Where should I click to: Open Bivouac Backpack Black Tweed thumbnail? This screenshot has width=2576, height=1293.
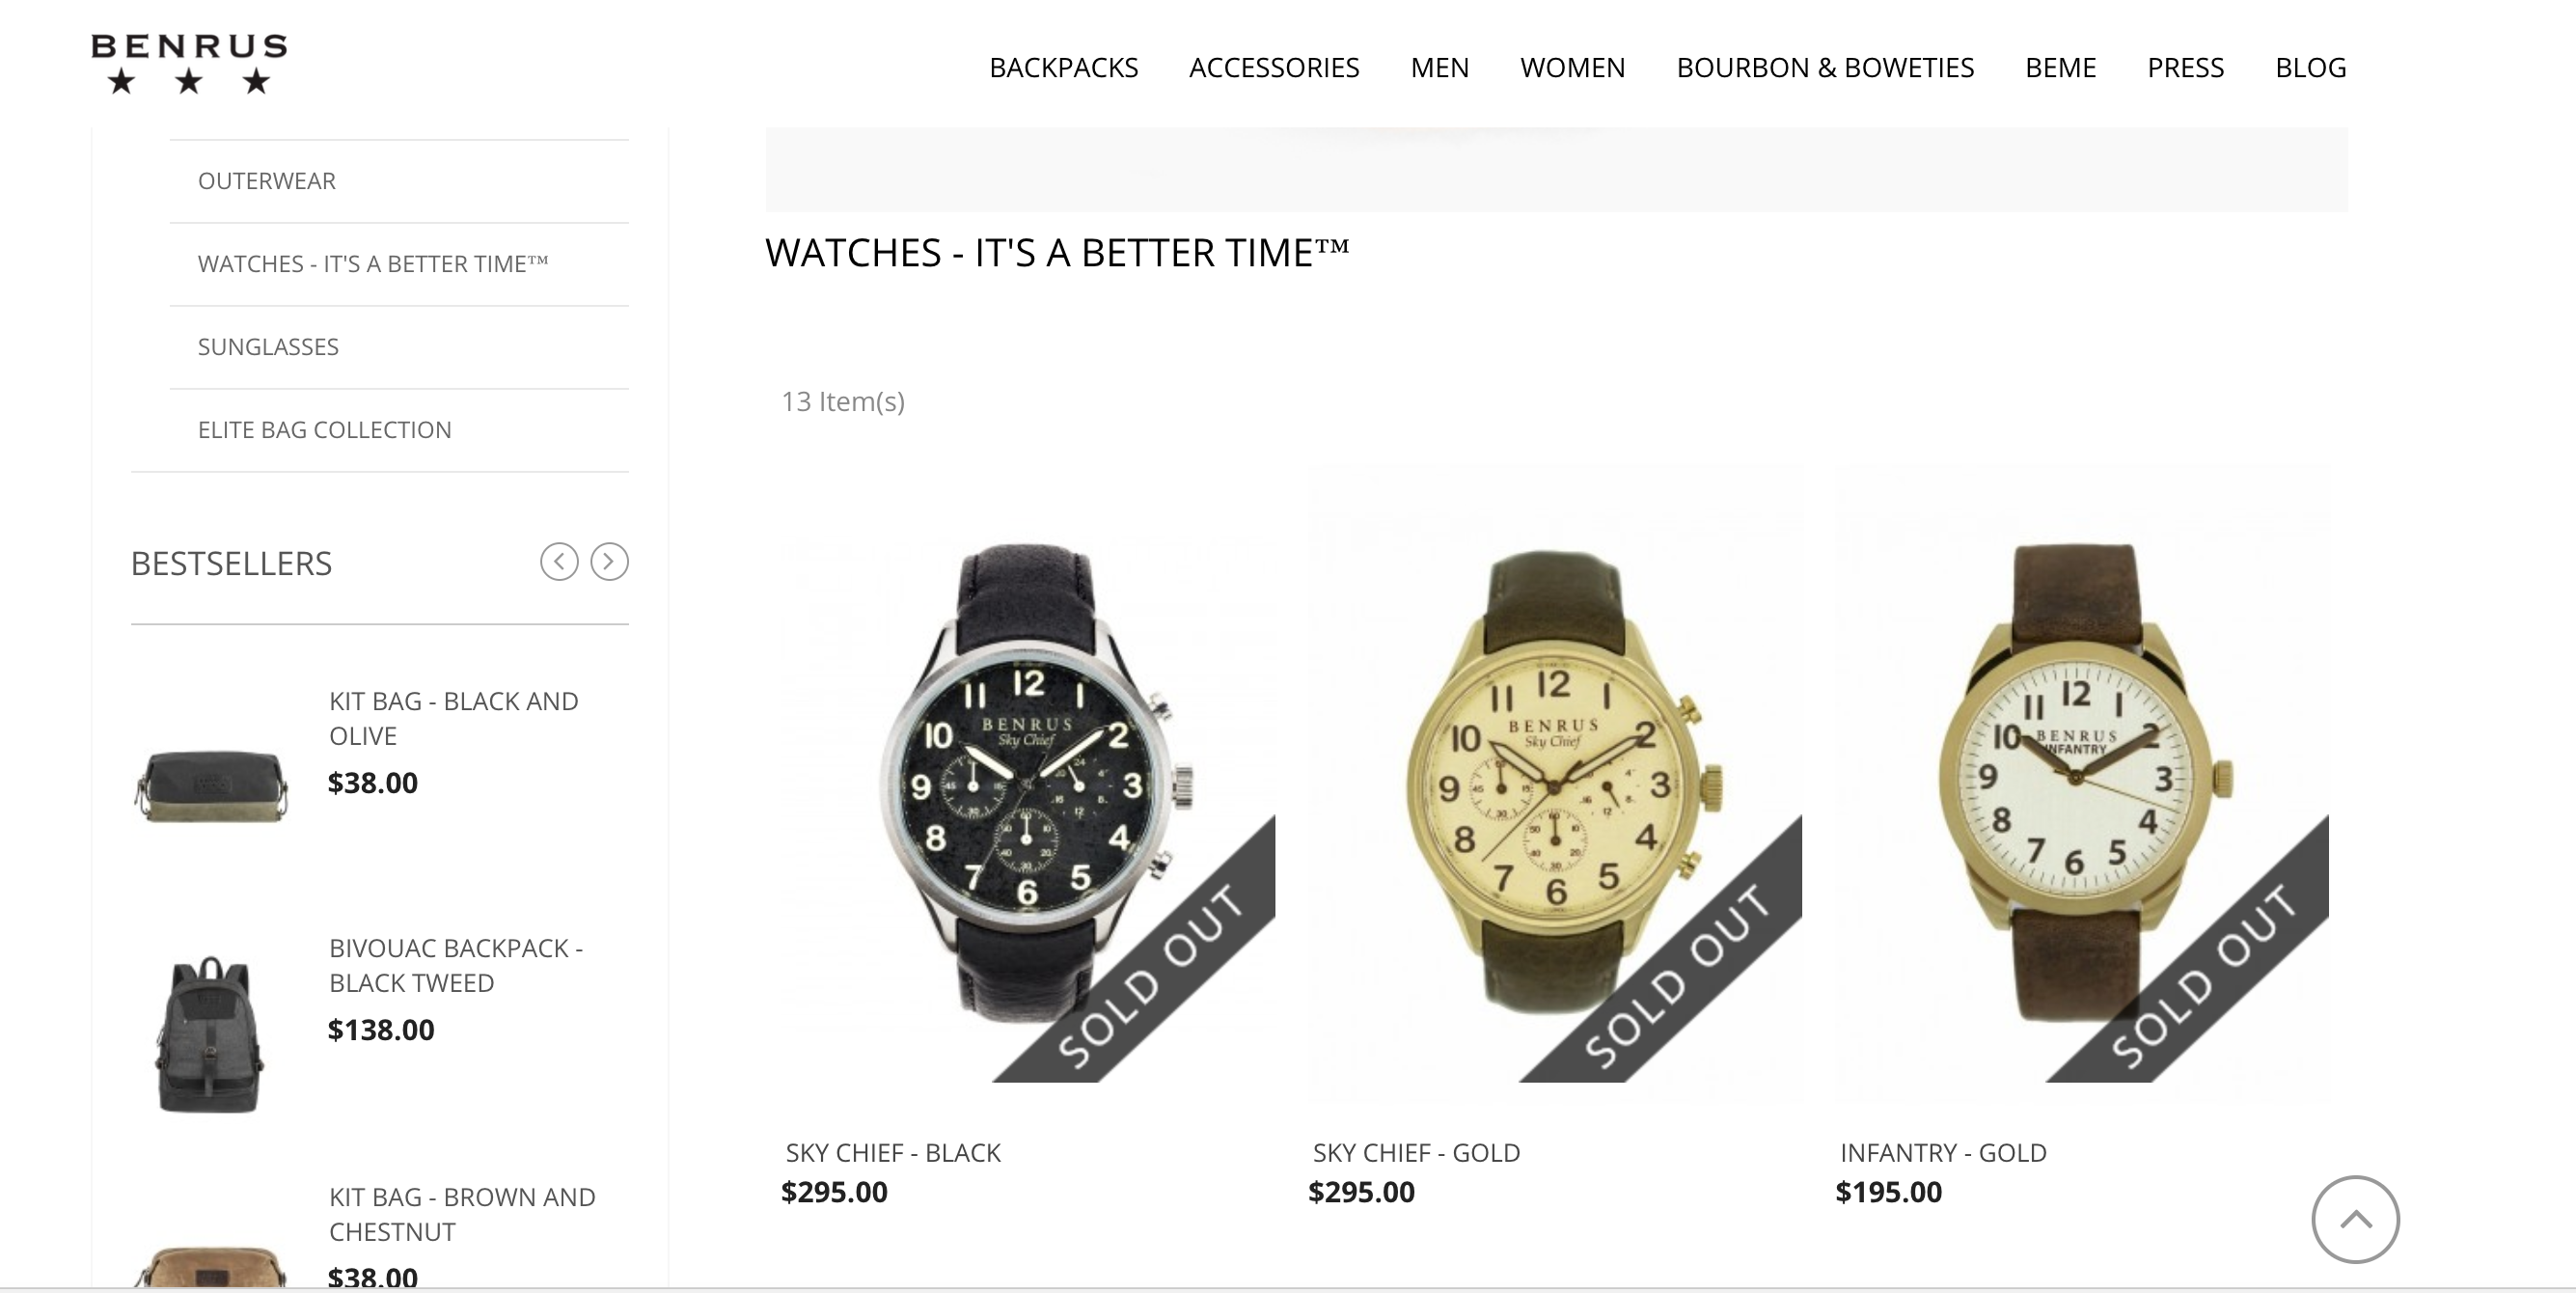tap(210, 1033)
